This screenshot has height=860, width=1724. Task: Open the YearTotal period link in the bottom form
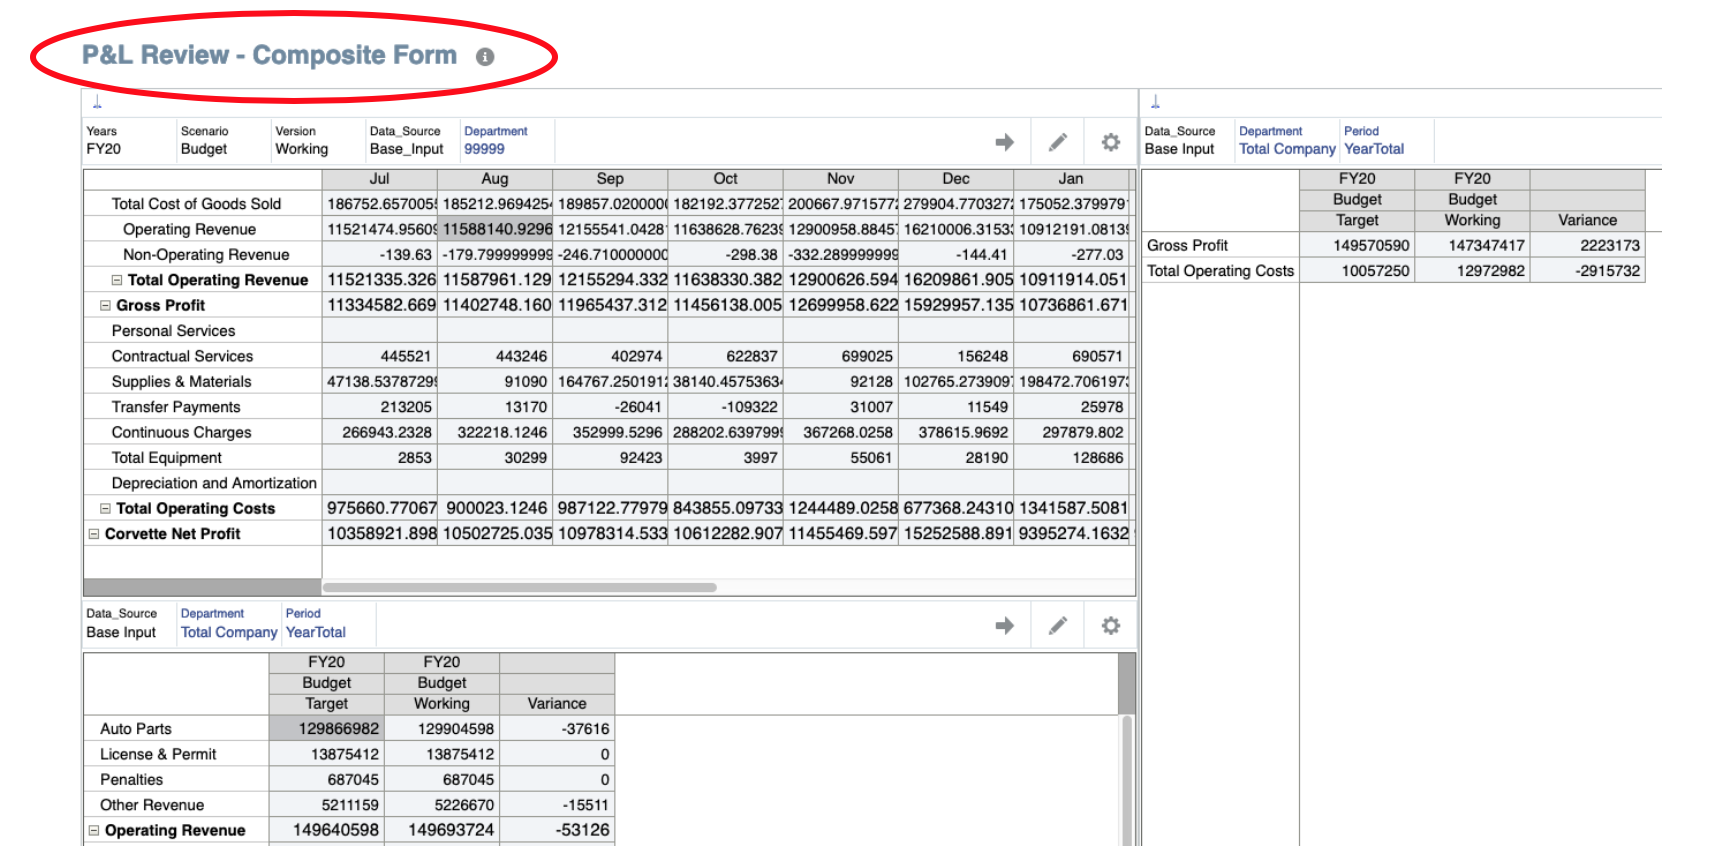(316, 632)
